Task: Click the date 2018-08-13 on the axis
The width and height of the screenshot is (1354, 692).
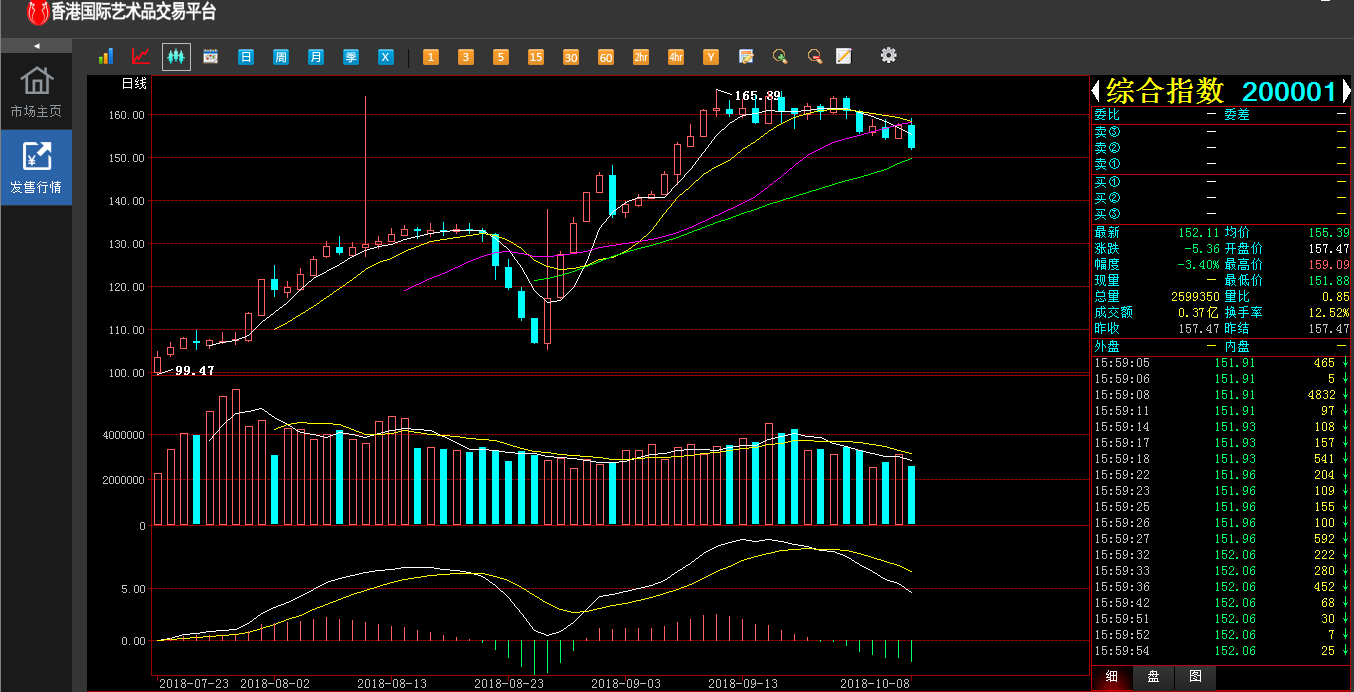Action: (392, 684)
